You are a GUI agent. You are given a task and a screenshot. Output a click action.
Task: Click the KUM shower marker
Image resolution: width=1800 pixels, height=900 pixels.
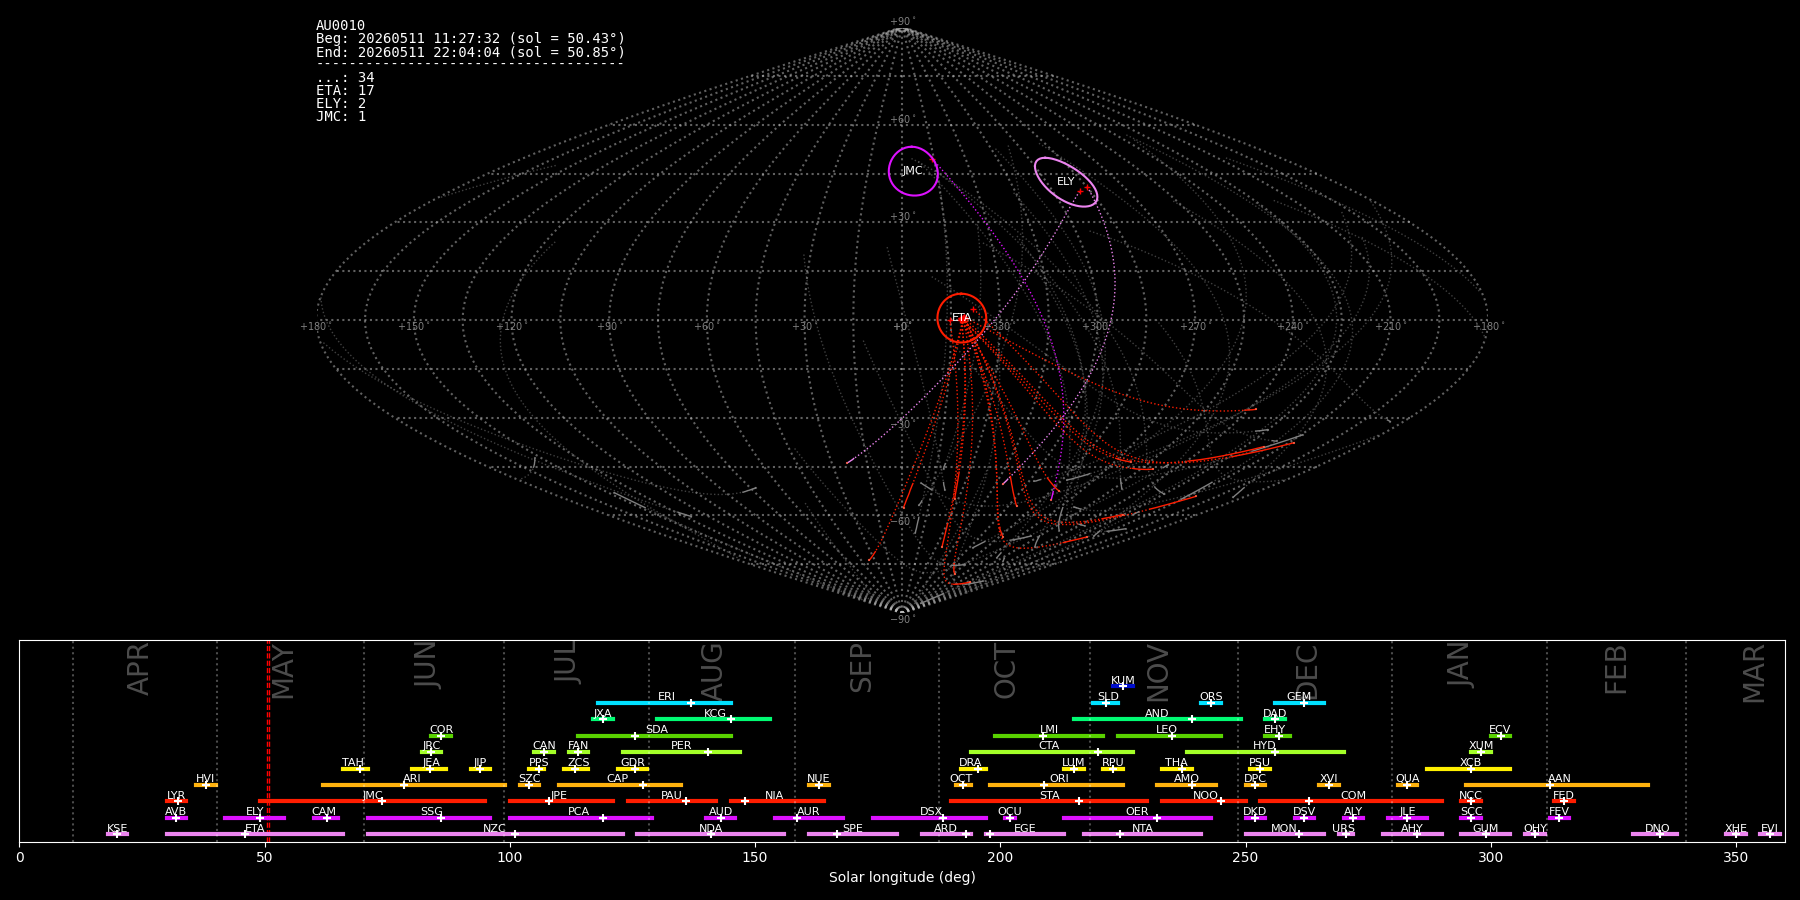pyautogui.click(x=1123, y=686)
